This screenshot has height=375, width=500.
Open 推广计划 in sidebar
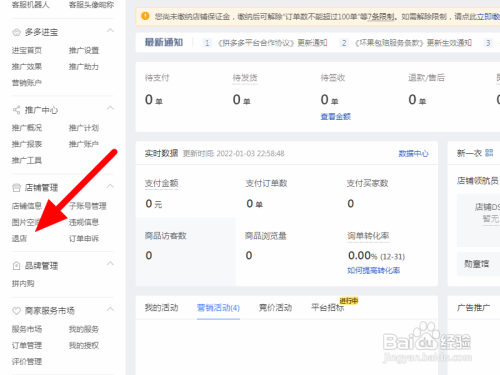(x=84, y=128)
